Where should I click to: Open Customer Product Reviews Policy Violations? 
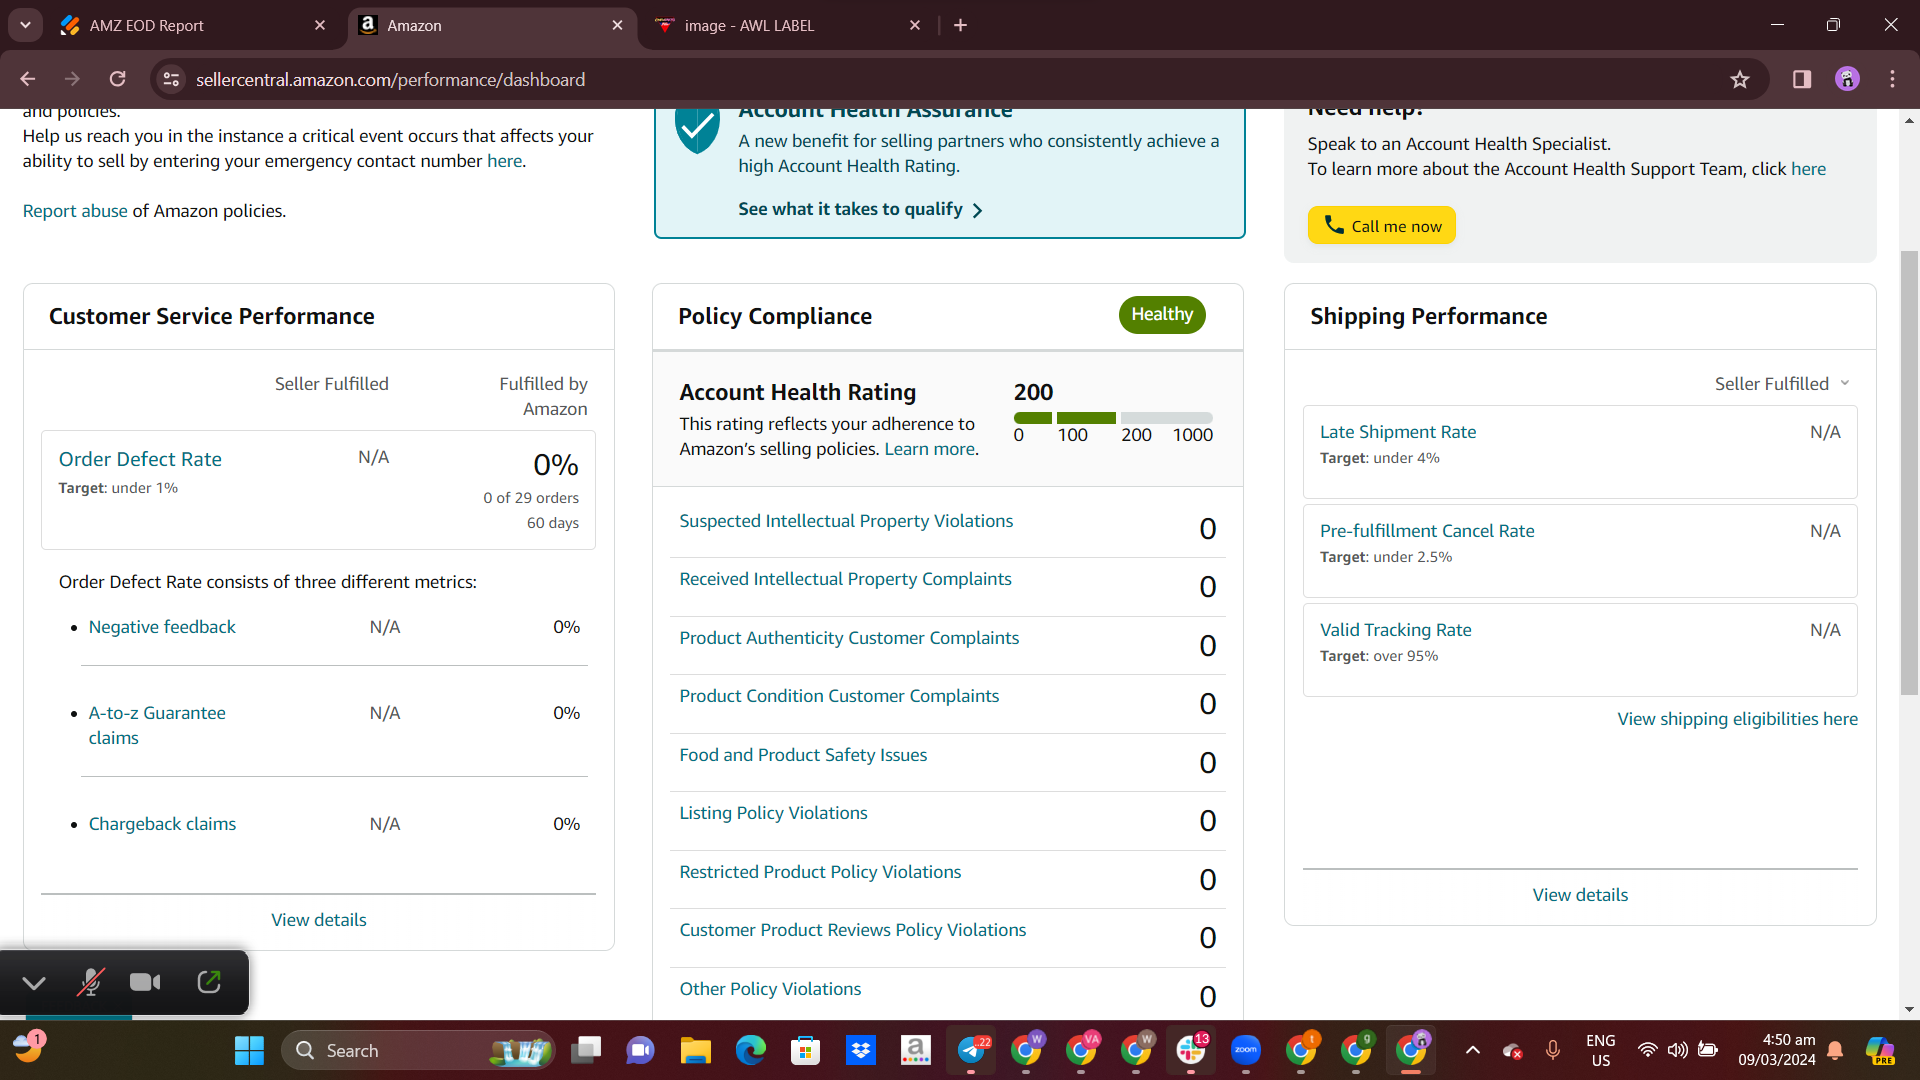(853, 930)
